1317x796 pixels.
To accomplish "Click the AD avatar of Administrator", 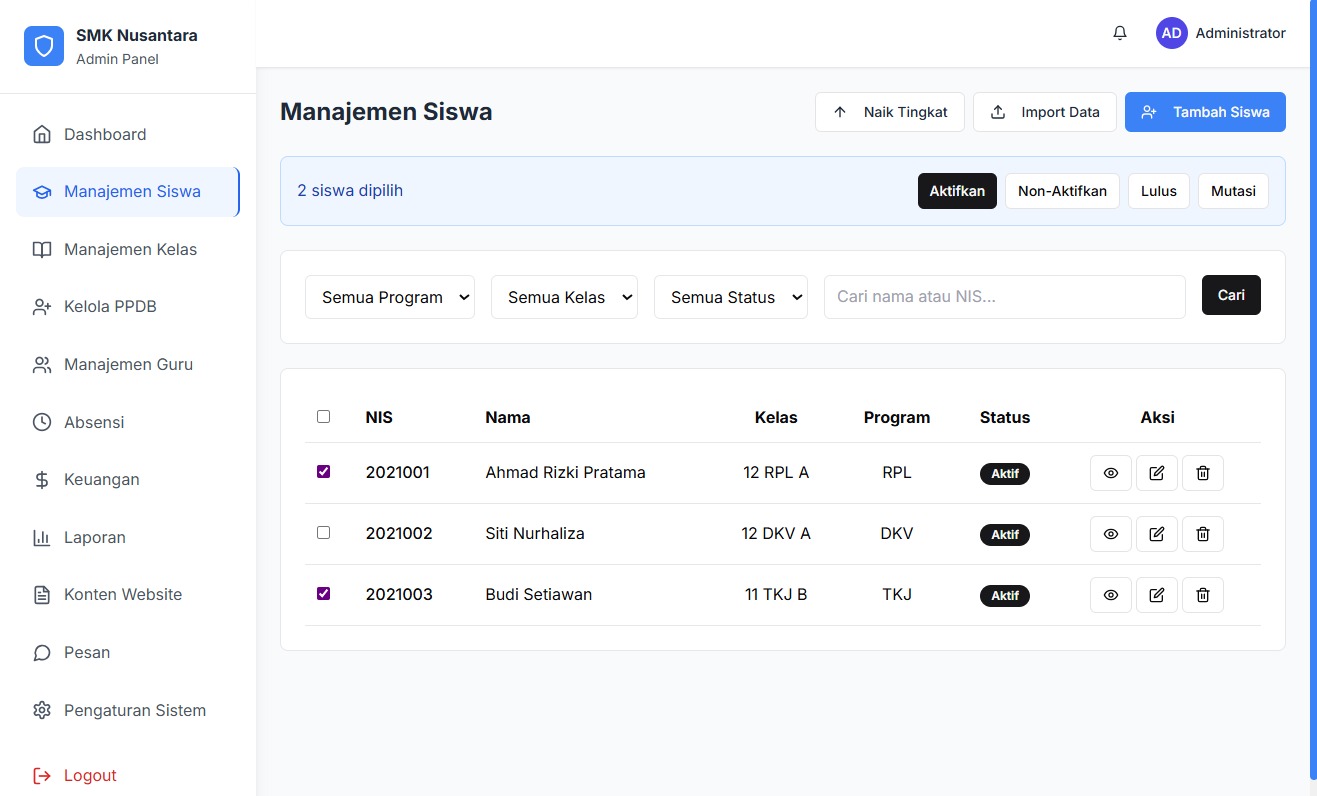I will [x=1171, y=33].
